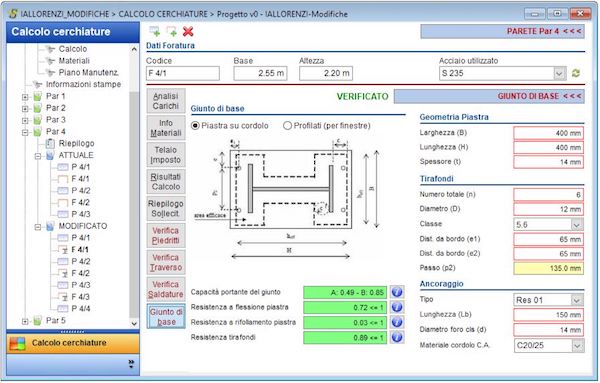Select P 4/4 under MODIFICATO
The image size is (600, 383).
click(80, 309)
